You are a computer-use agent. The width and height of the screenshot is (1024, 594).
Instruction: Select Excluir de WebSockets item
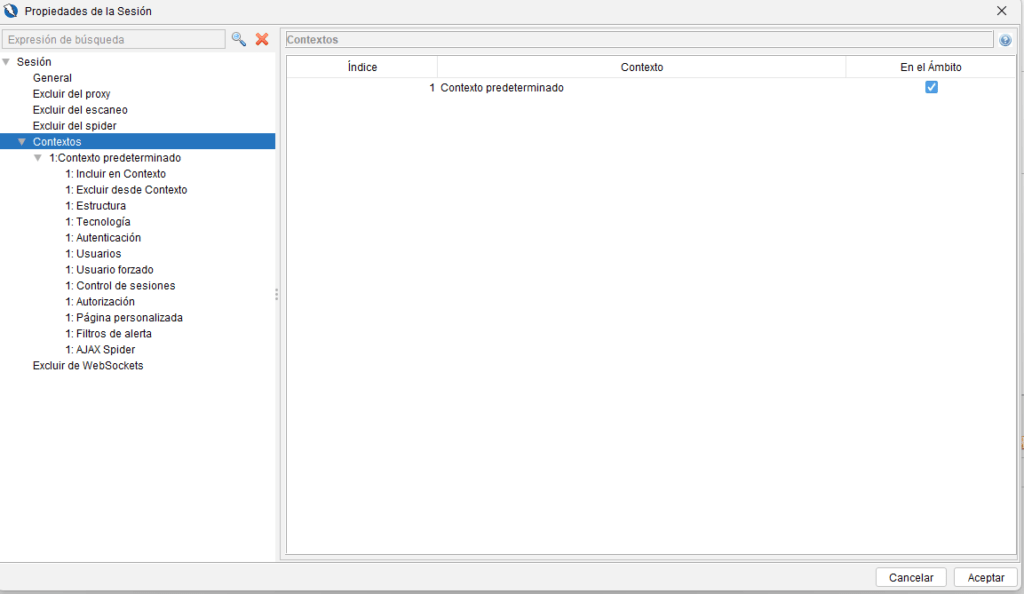(x=88, y=366)
